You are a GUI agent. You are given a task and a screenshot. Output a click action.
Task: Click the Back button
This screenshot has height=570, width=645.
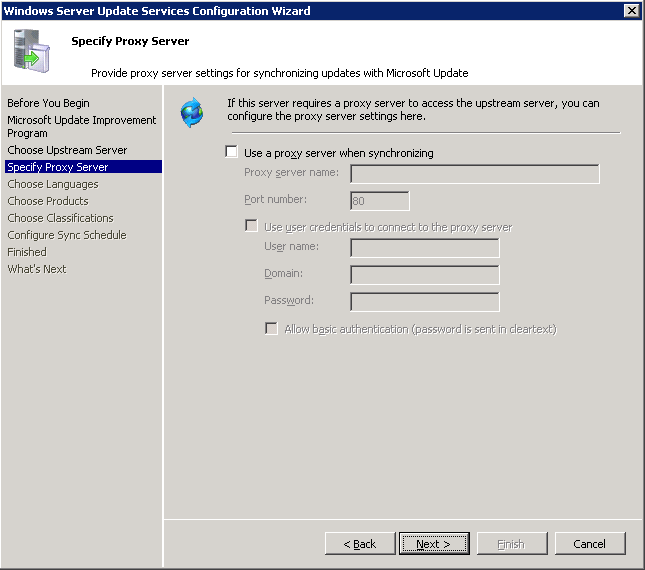point(360,544)
